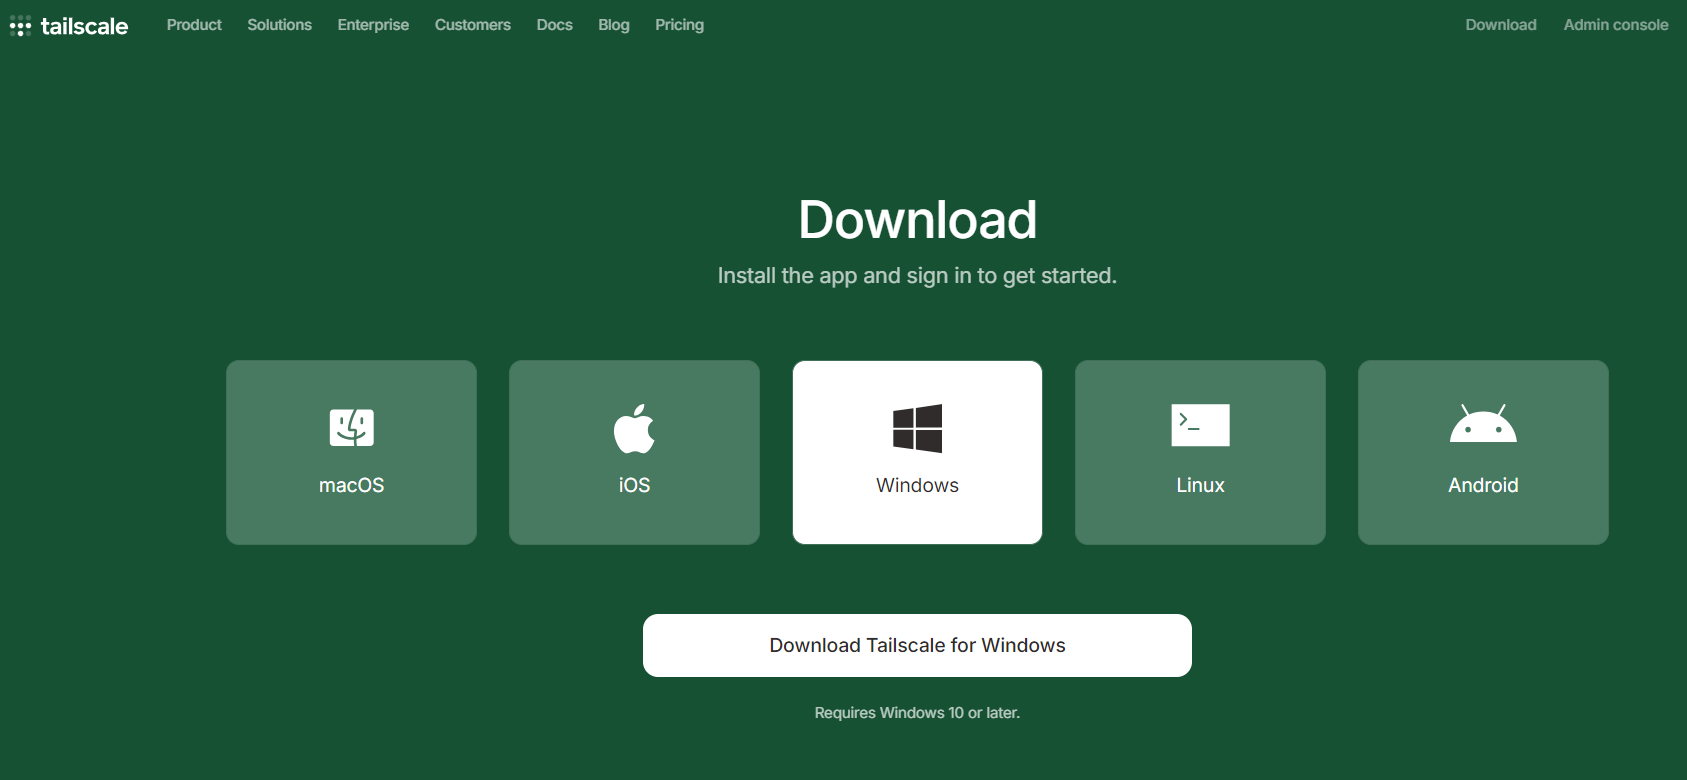The height and width of the screenshot is (780, 1687).
Task: Open the Product menu
Action: 194,25
